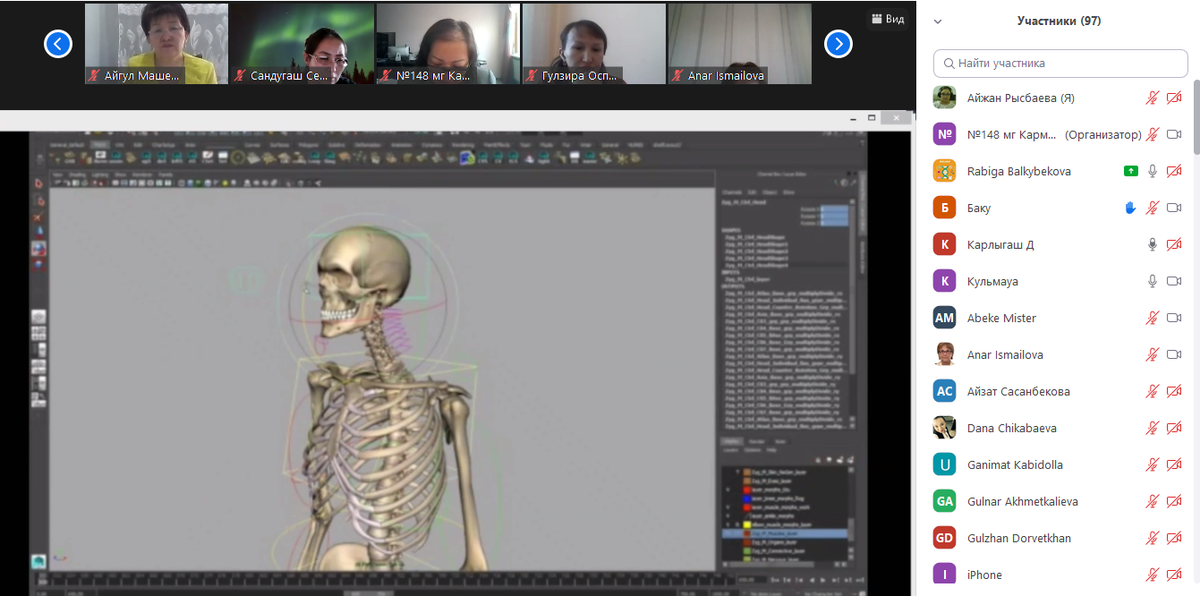The width and height of the screenshot is (1200, 596).
Task: Click Rabiga Balkybekova's green screen share icon
Action: 1130,172
